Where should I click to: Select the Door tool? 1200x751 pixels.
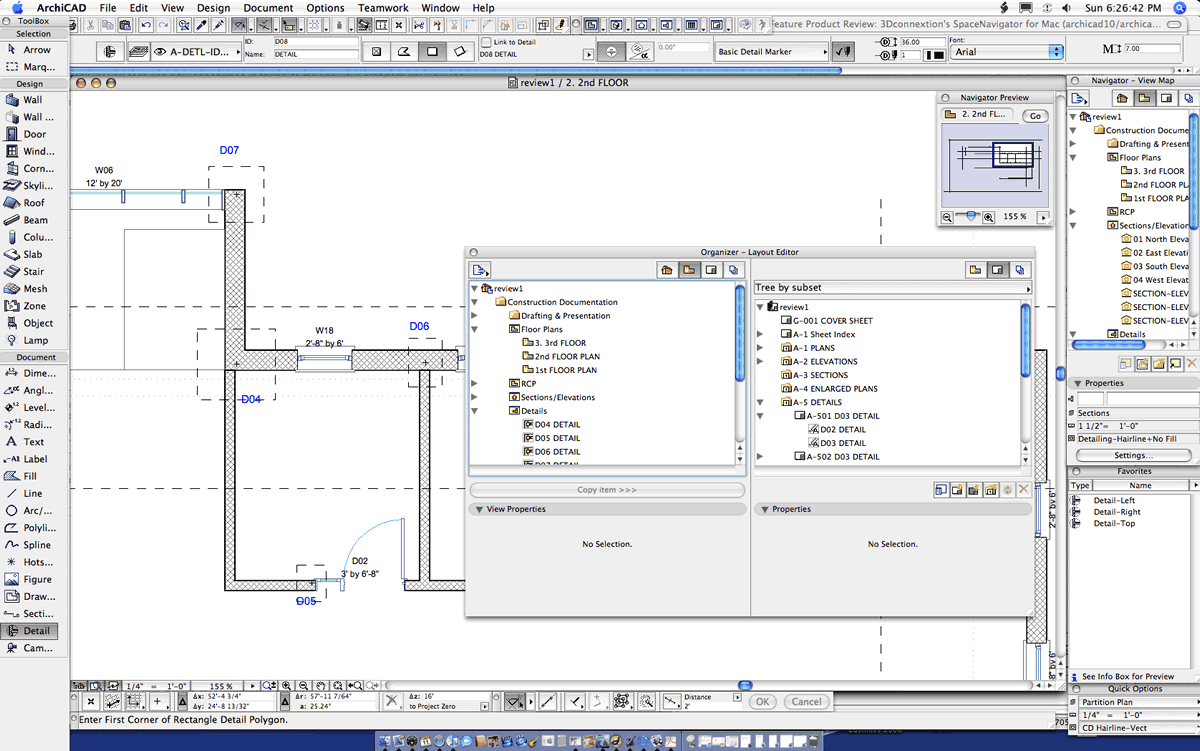(34, 134)
